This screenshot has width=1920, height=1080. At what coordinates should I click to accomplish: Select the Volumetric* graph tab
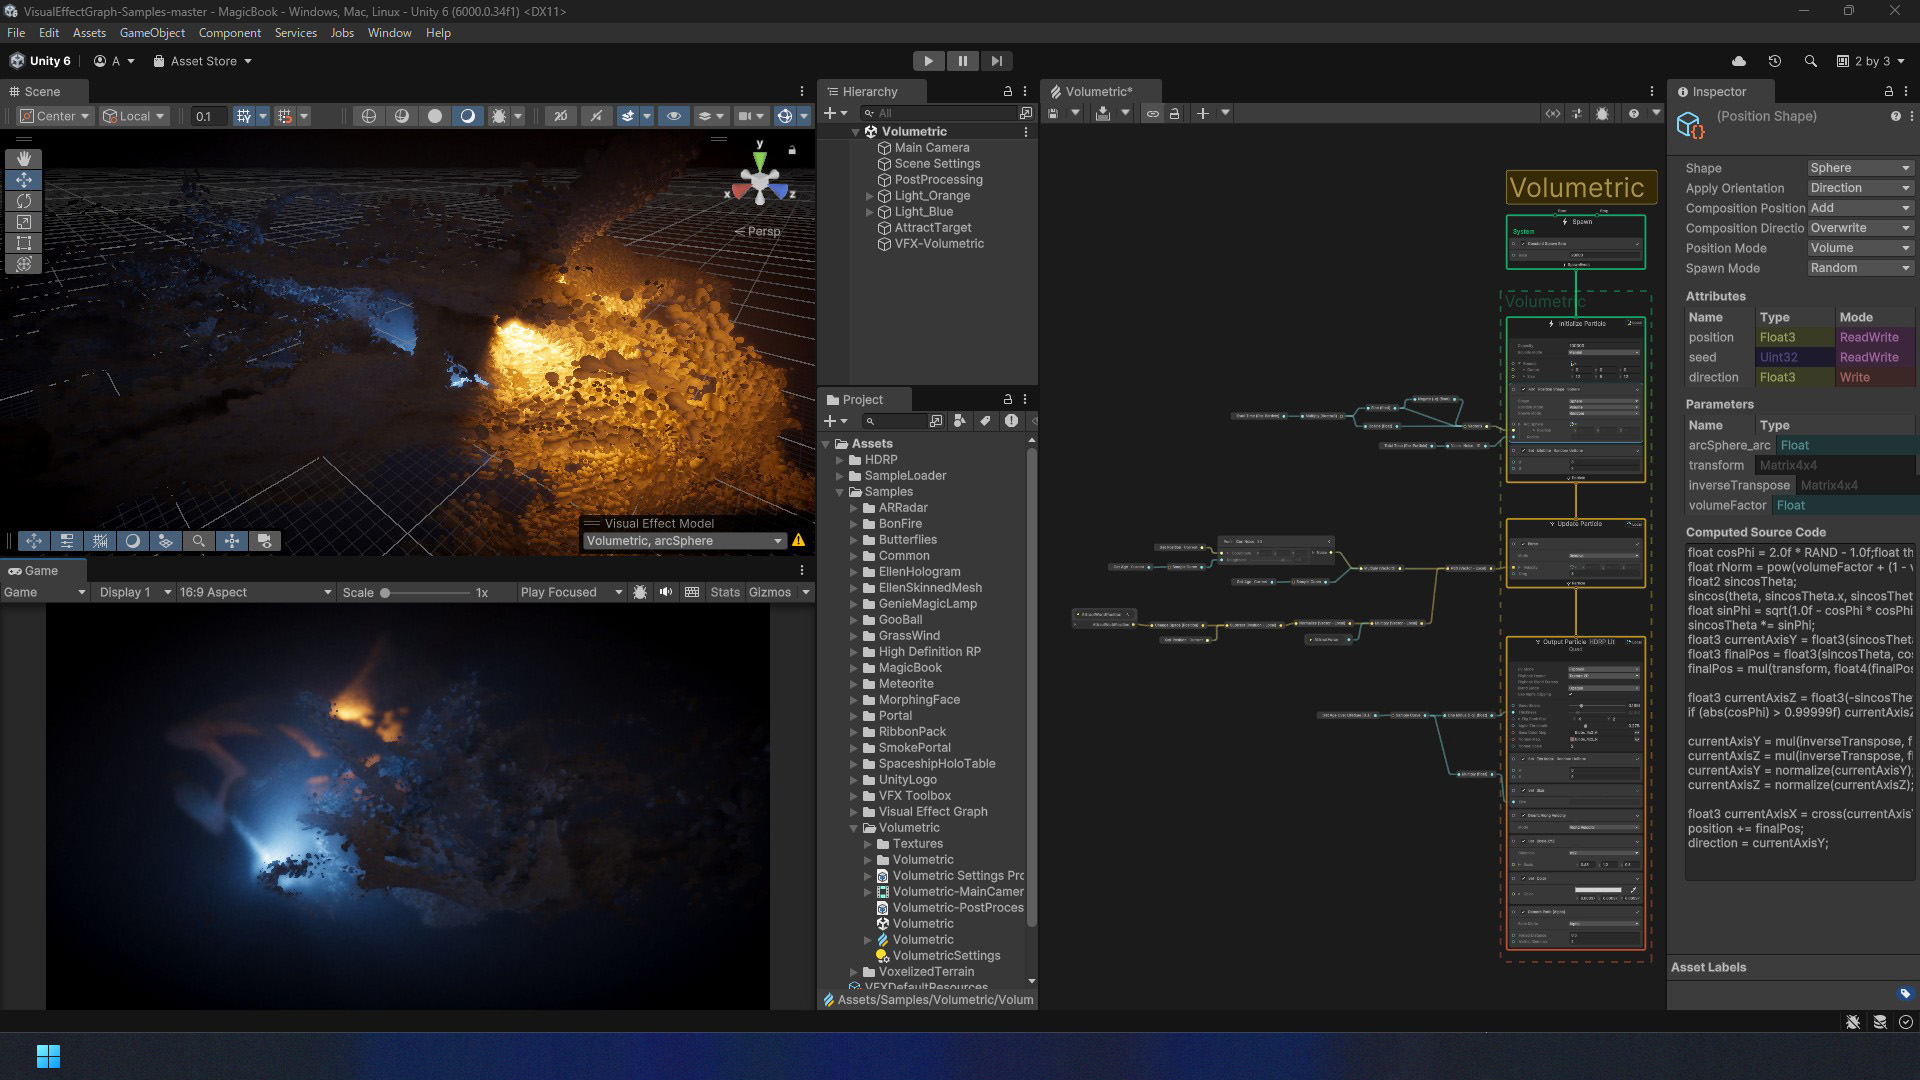1098,92
